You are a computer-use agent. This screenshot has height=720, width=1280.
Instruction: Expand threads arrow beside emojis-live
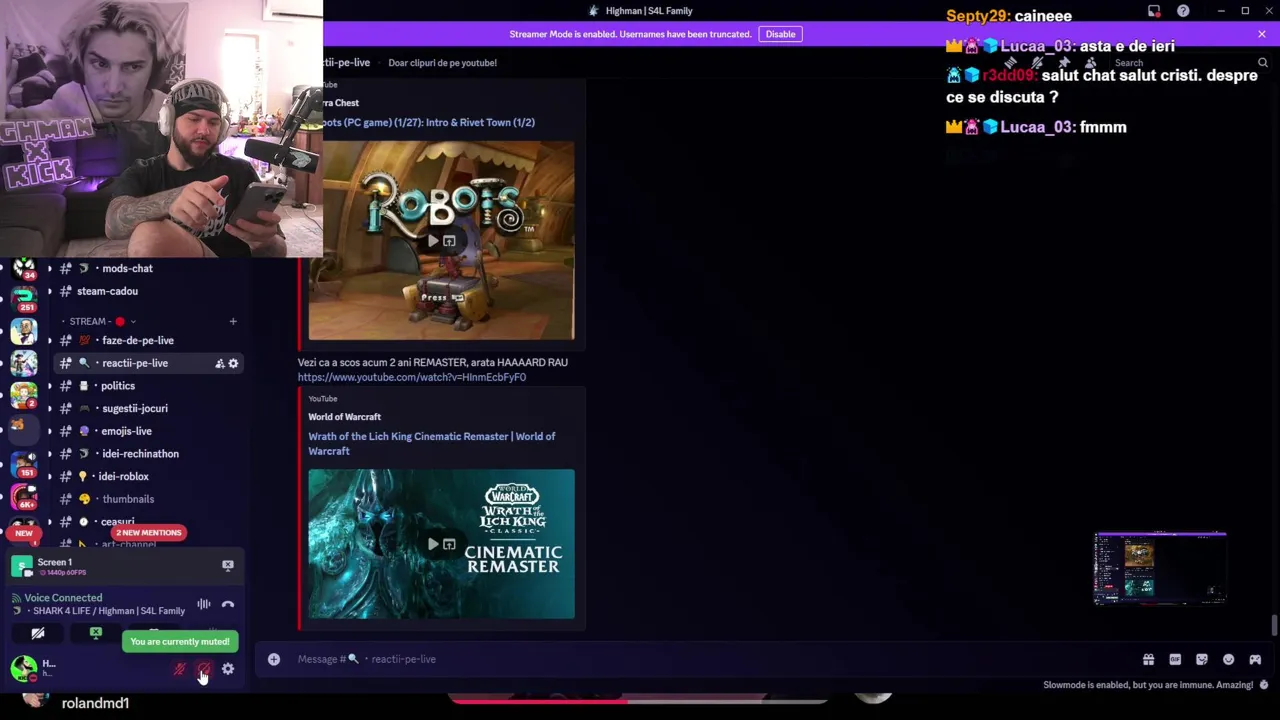pos(49,431)
